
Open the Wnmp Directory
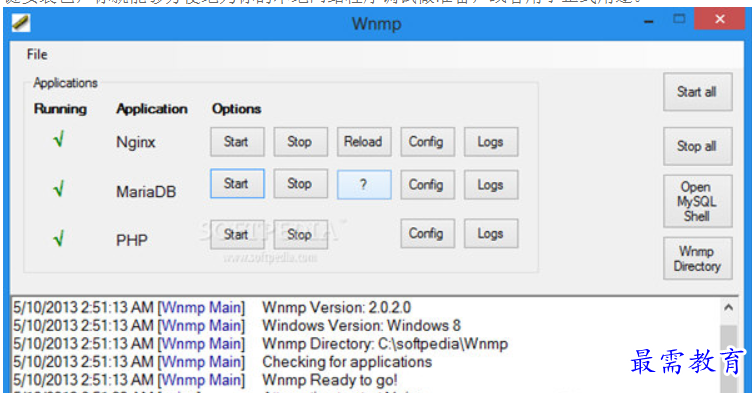[x=697, y=258]
